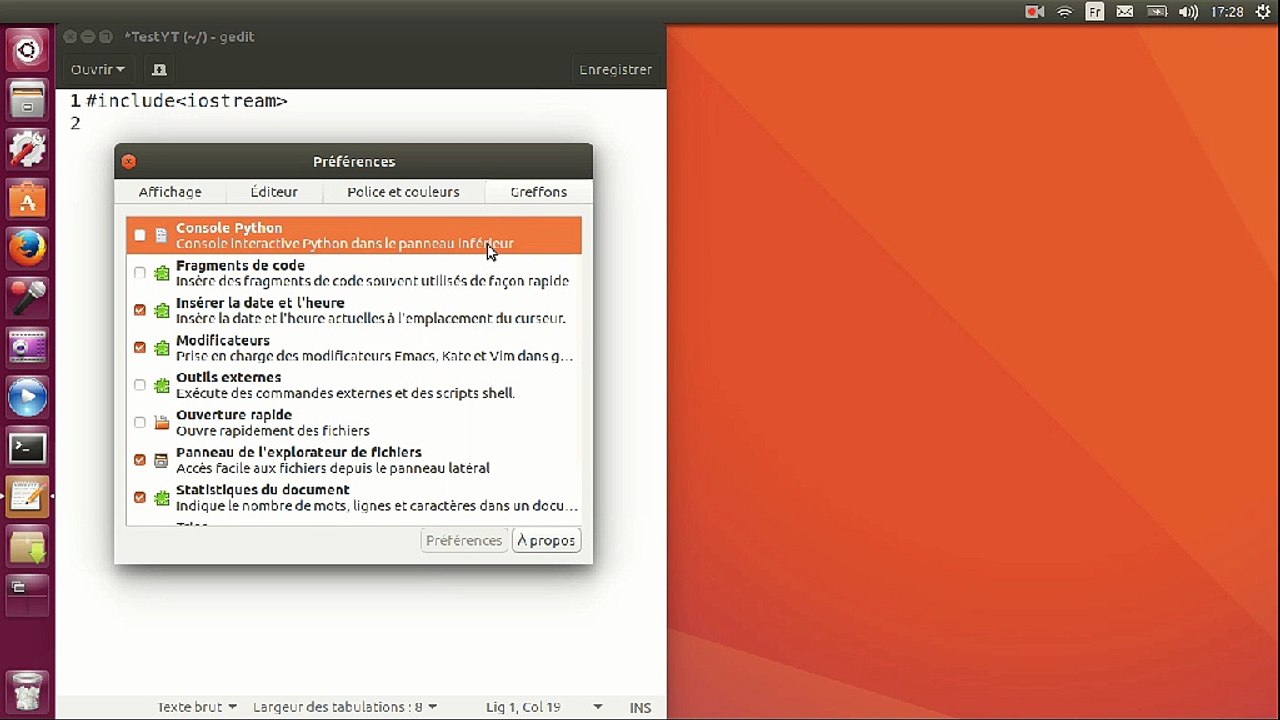
Task: Click the plugin Préférences button
Action: [x=464, y=540]
